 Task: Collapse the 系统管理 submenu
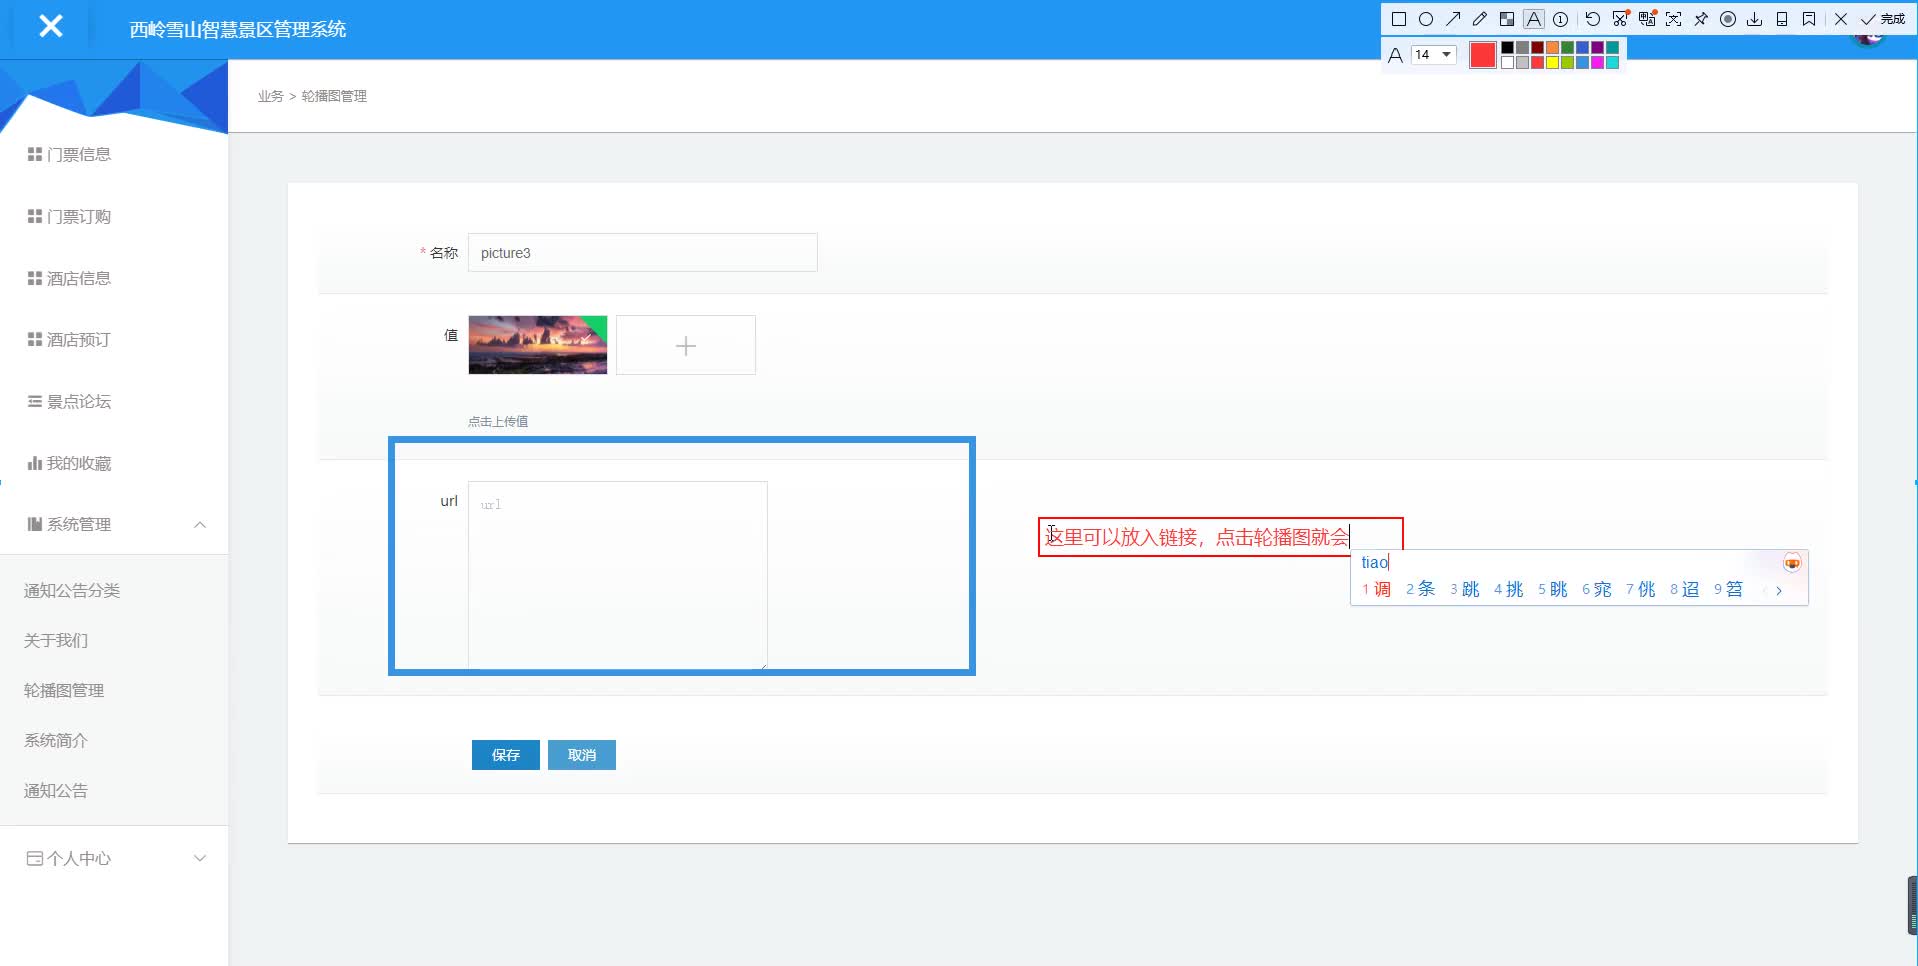(x=114, y=524)
